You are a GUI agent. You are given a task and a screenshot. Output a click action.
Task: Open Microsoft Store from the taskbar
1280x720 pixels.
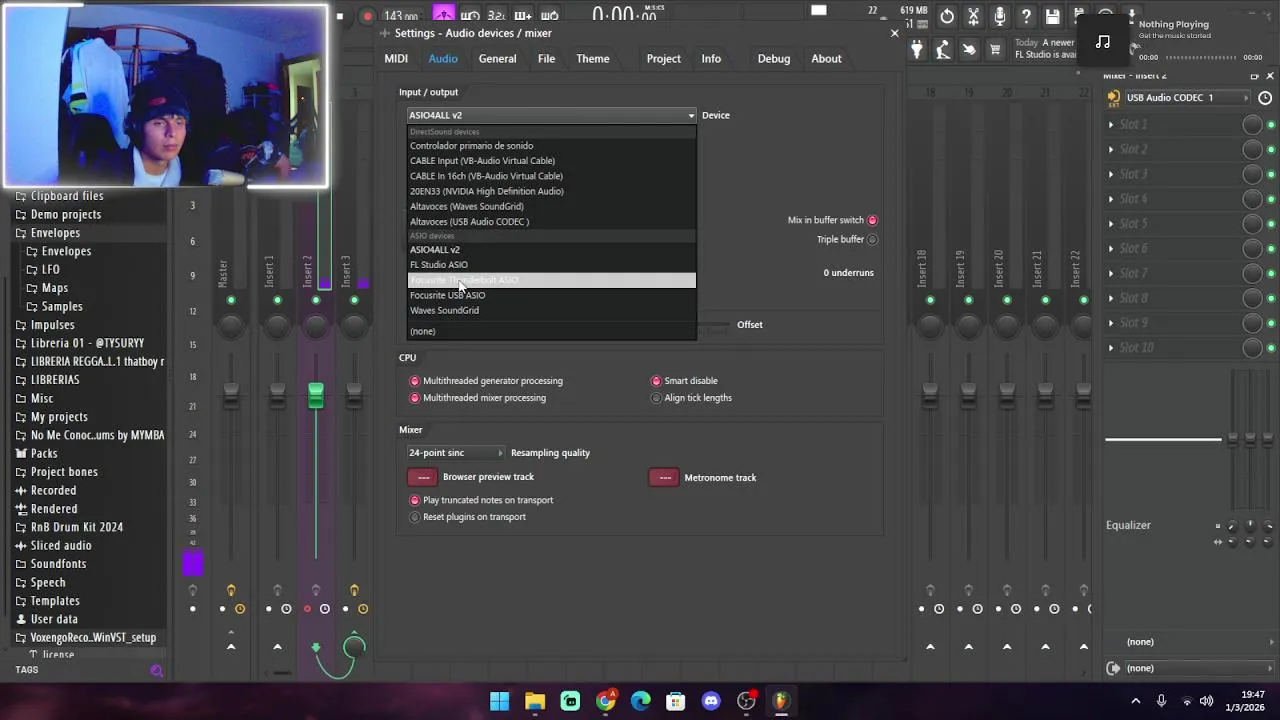click(x=676, y=701)
